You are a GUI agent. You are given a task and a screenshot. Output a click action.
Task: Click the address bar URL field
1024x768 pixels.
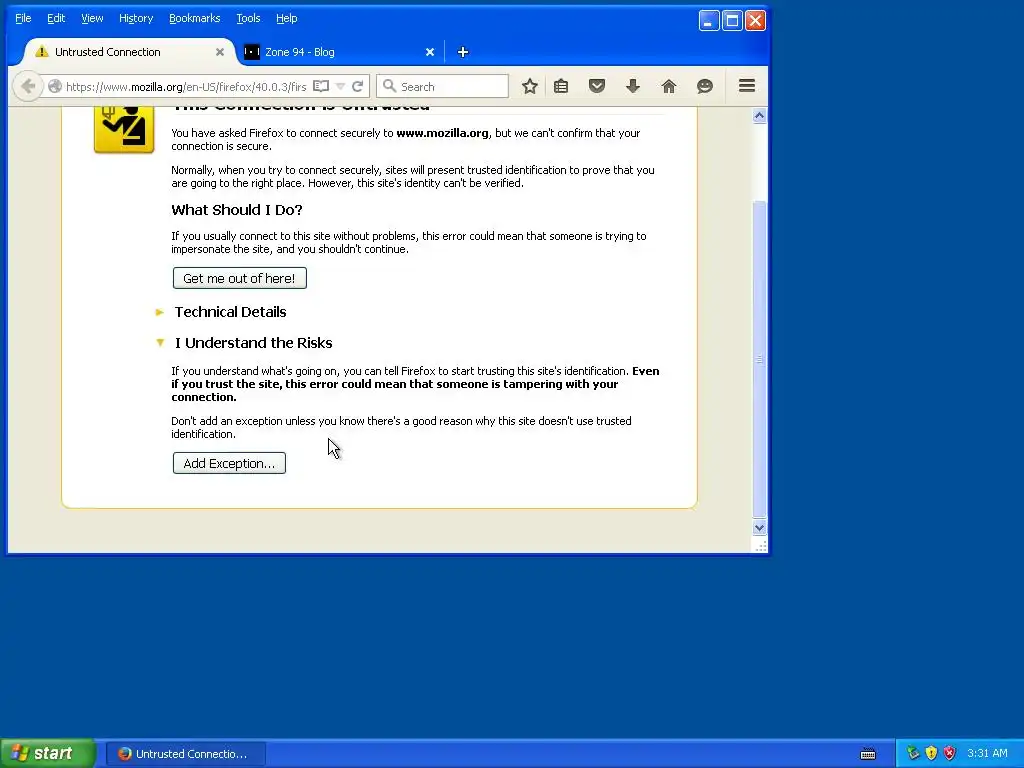(186, 86)
